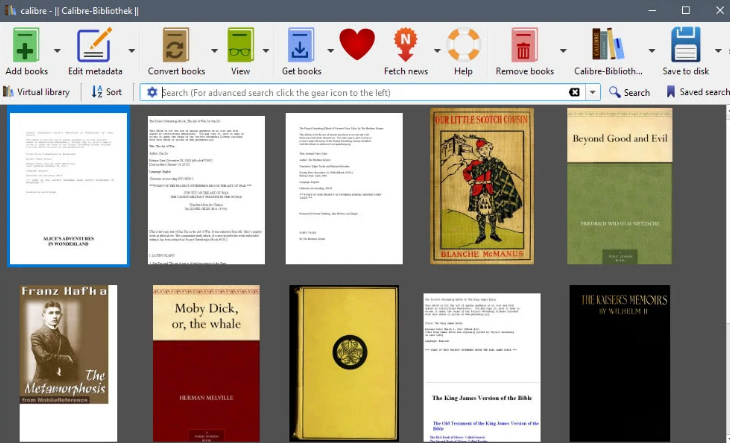Select the King James Version Bible cover
Screen dimensions: 730x443
click(x=482, y=368)
